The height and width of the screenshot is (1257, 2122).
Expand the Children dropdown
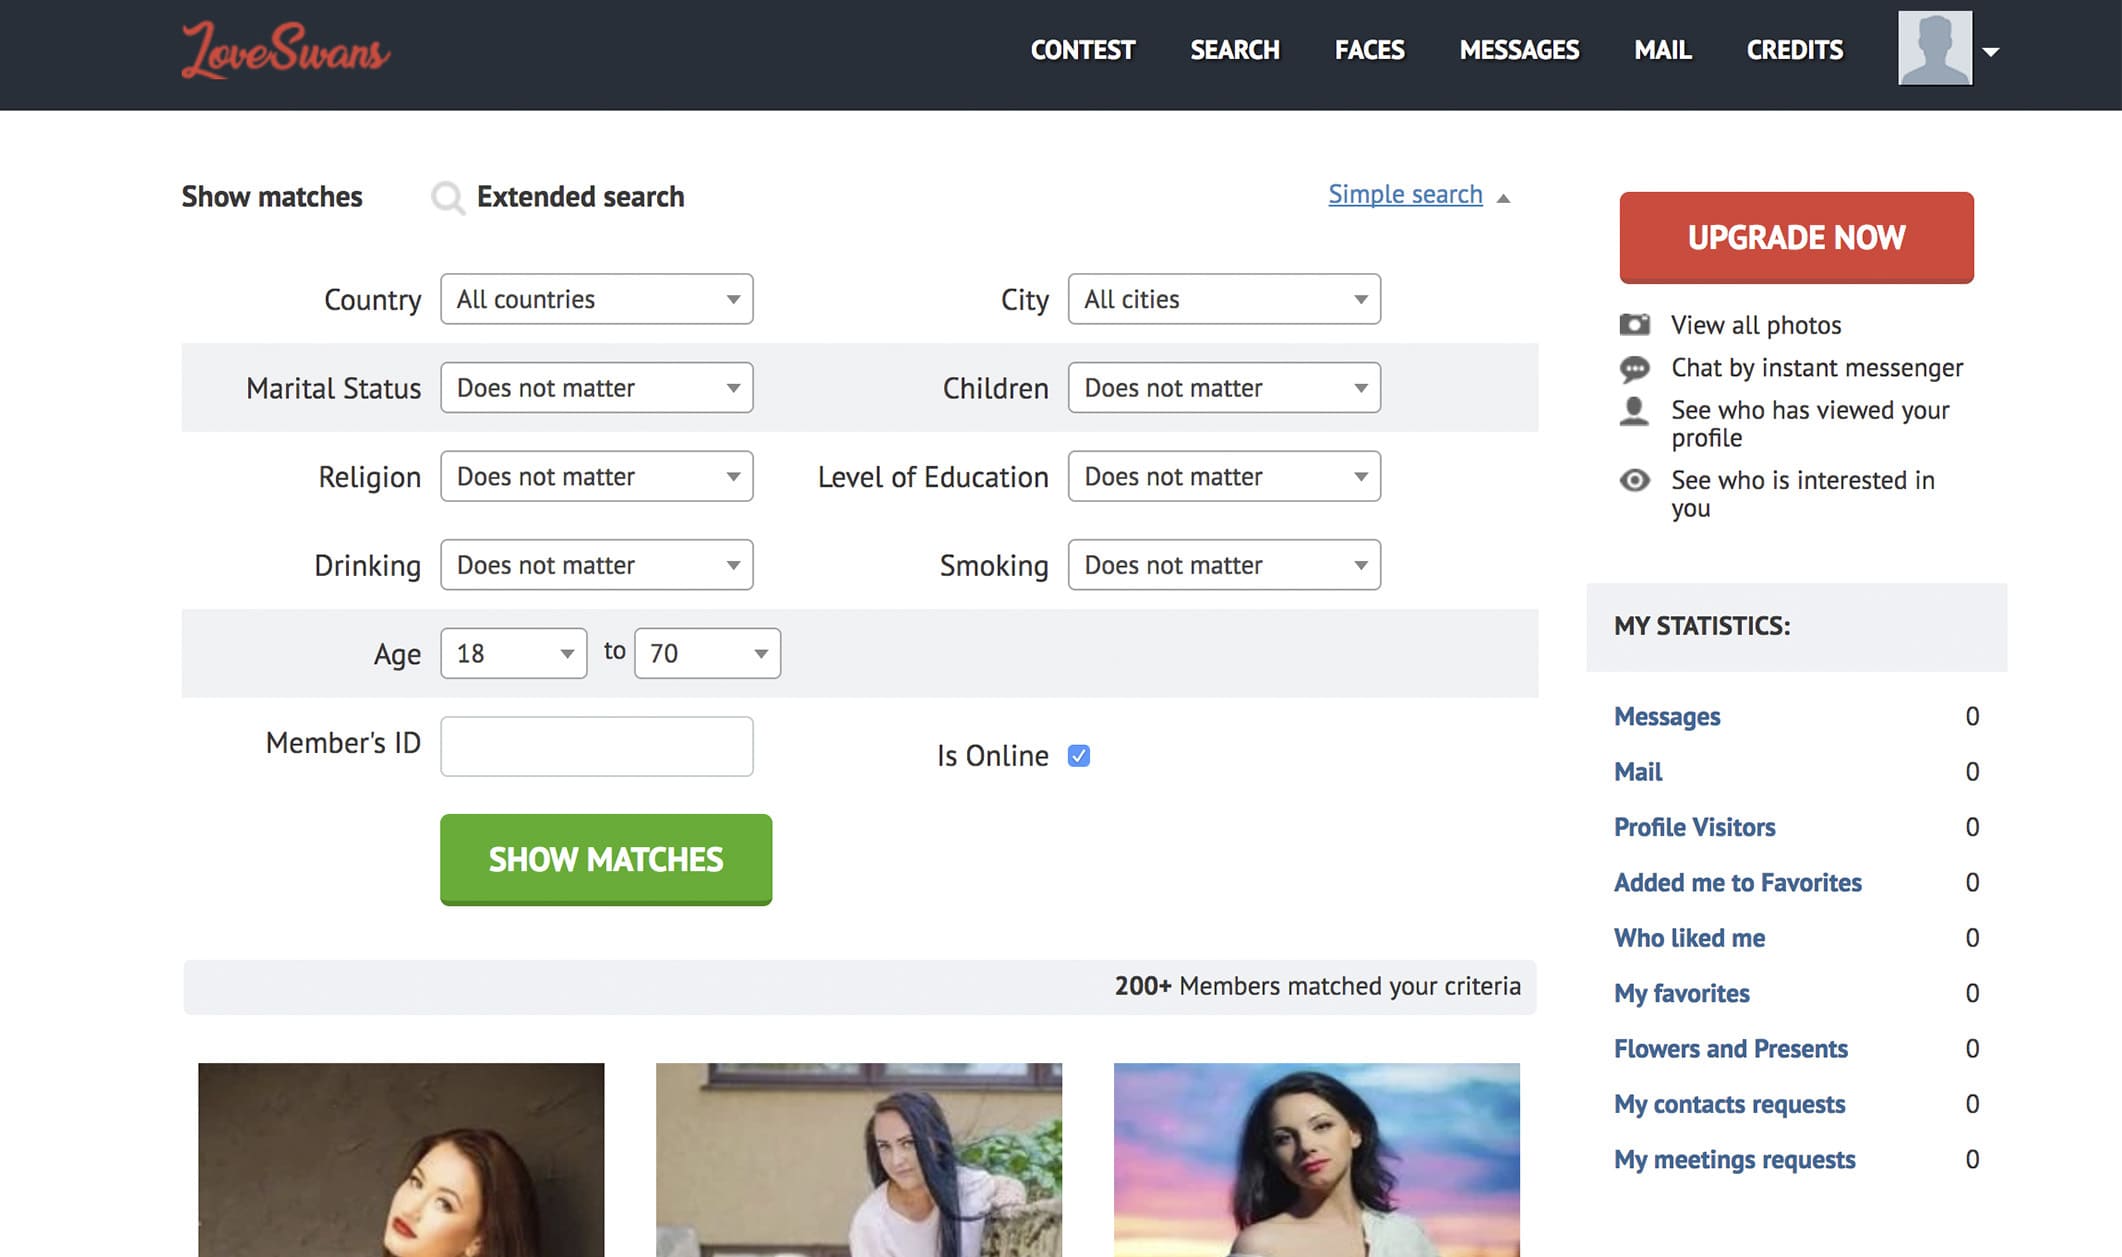coord(1224,388)
